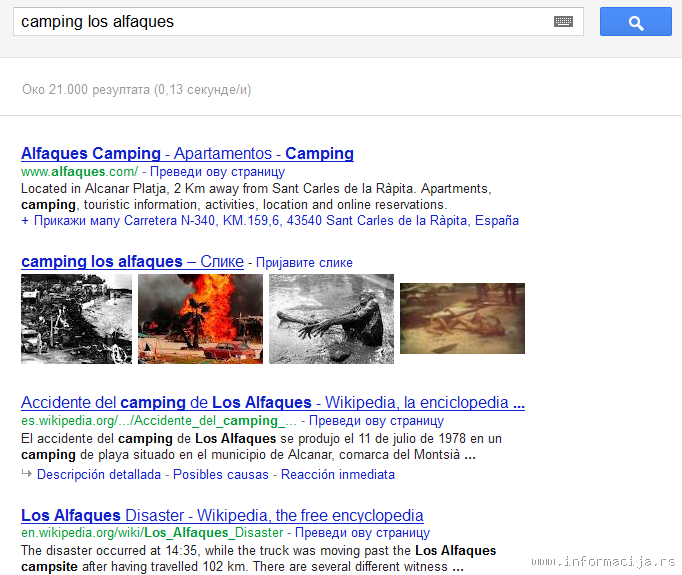Click the green URL 'www.alfaques.com/'

80,172
